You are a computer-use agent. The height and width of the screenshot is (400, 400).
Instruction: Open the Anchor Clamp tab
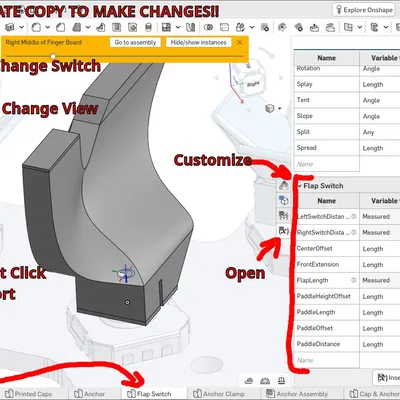pos(219,394)
